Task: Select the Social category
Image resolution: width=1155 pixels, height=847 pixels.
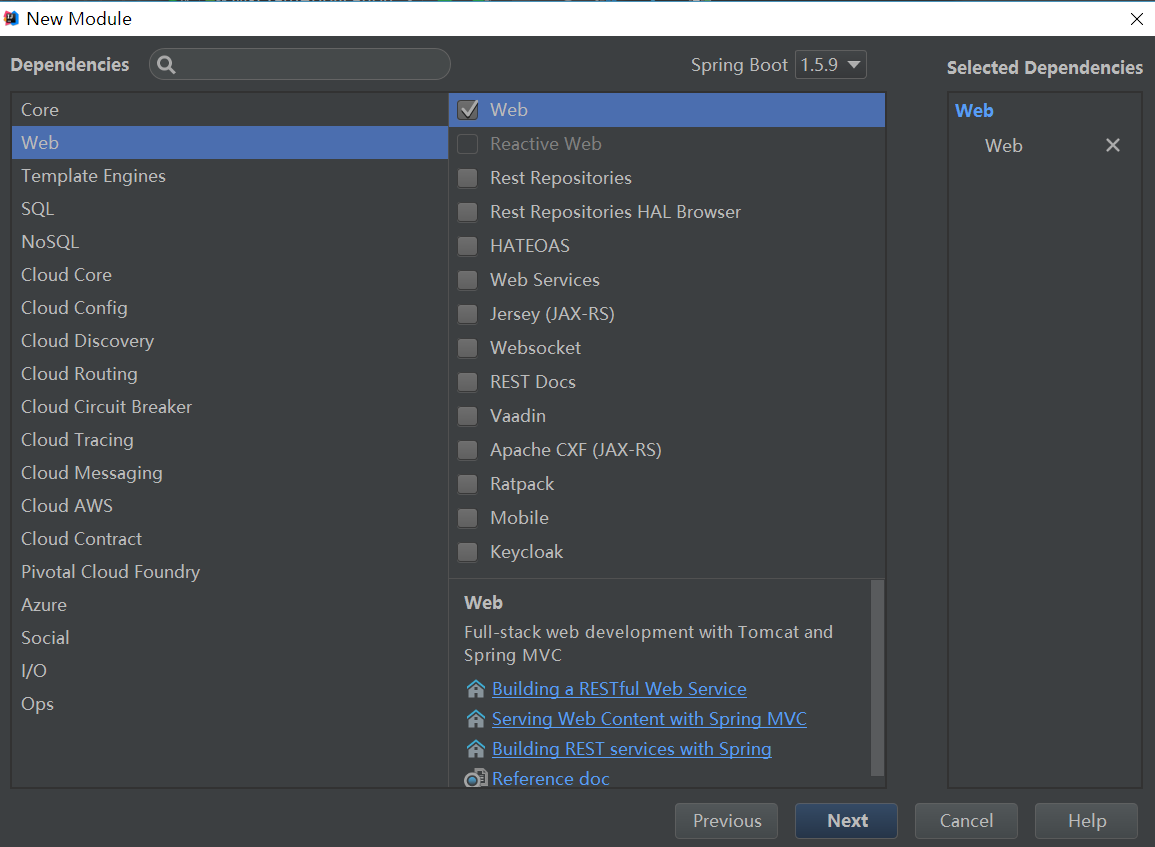Action: click(230, 638)
